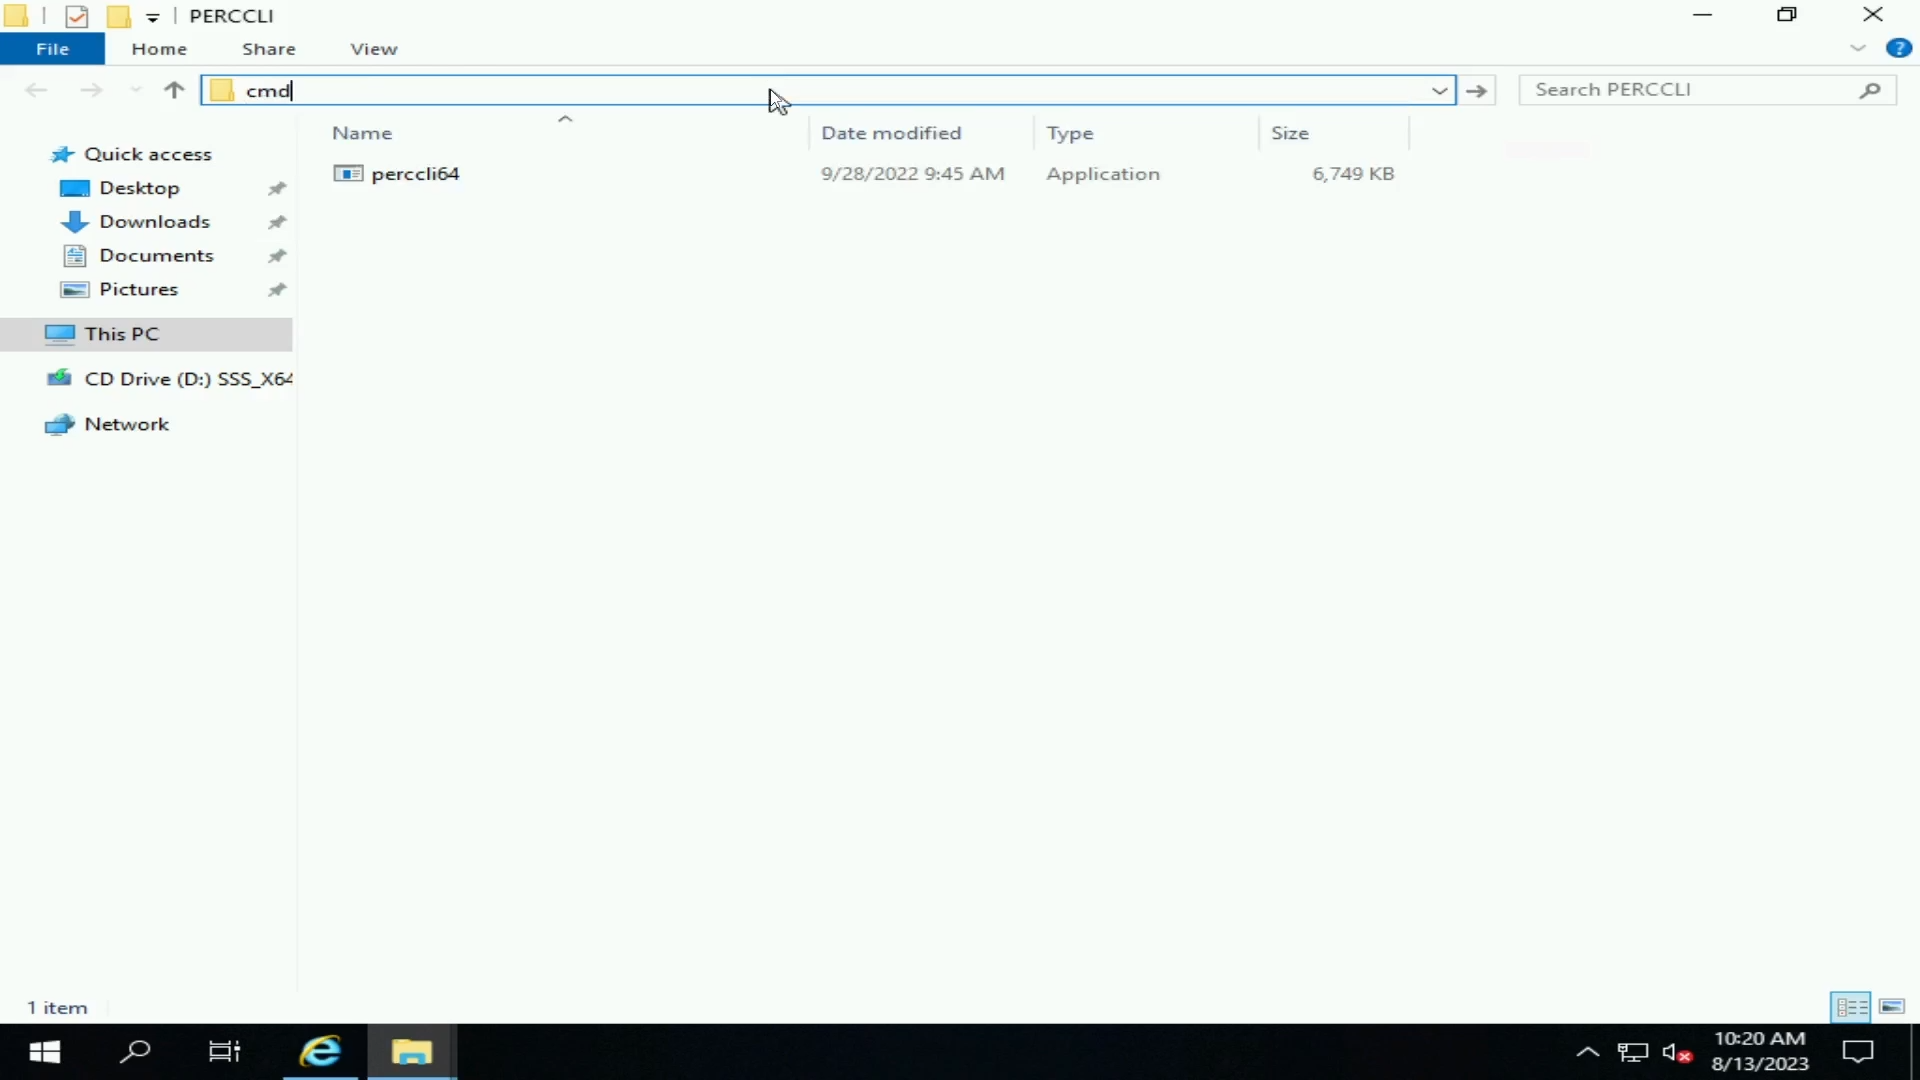Click the perccli64 application icon

tap(347, 173)
